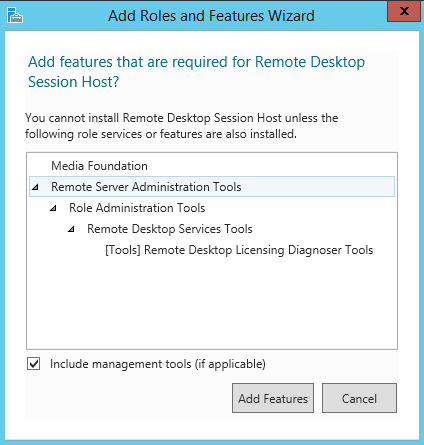
Task: Toggle the Include management tools checkbox
Action: (34, 364)
